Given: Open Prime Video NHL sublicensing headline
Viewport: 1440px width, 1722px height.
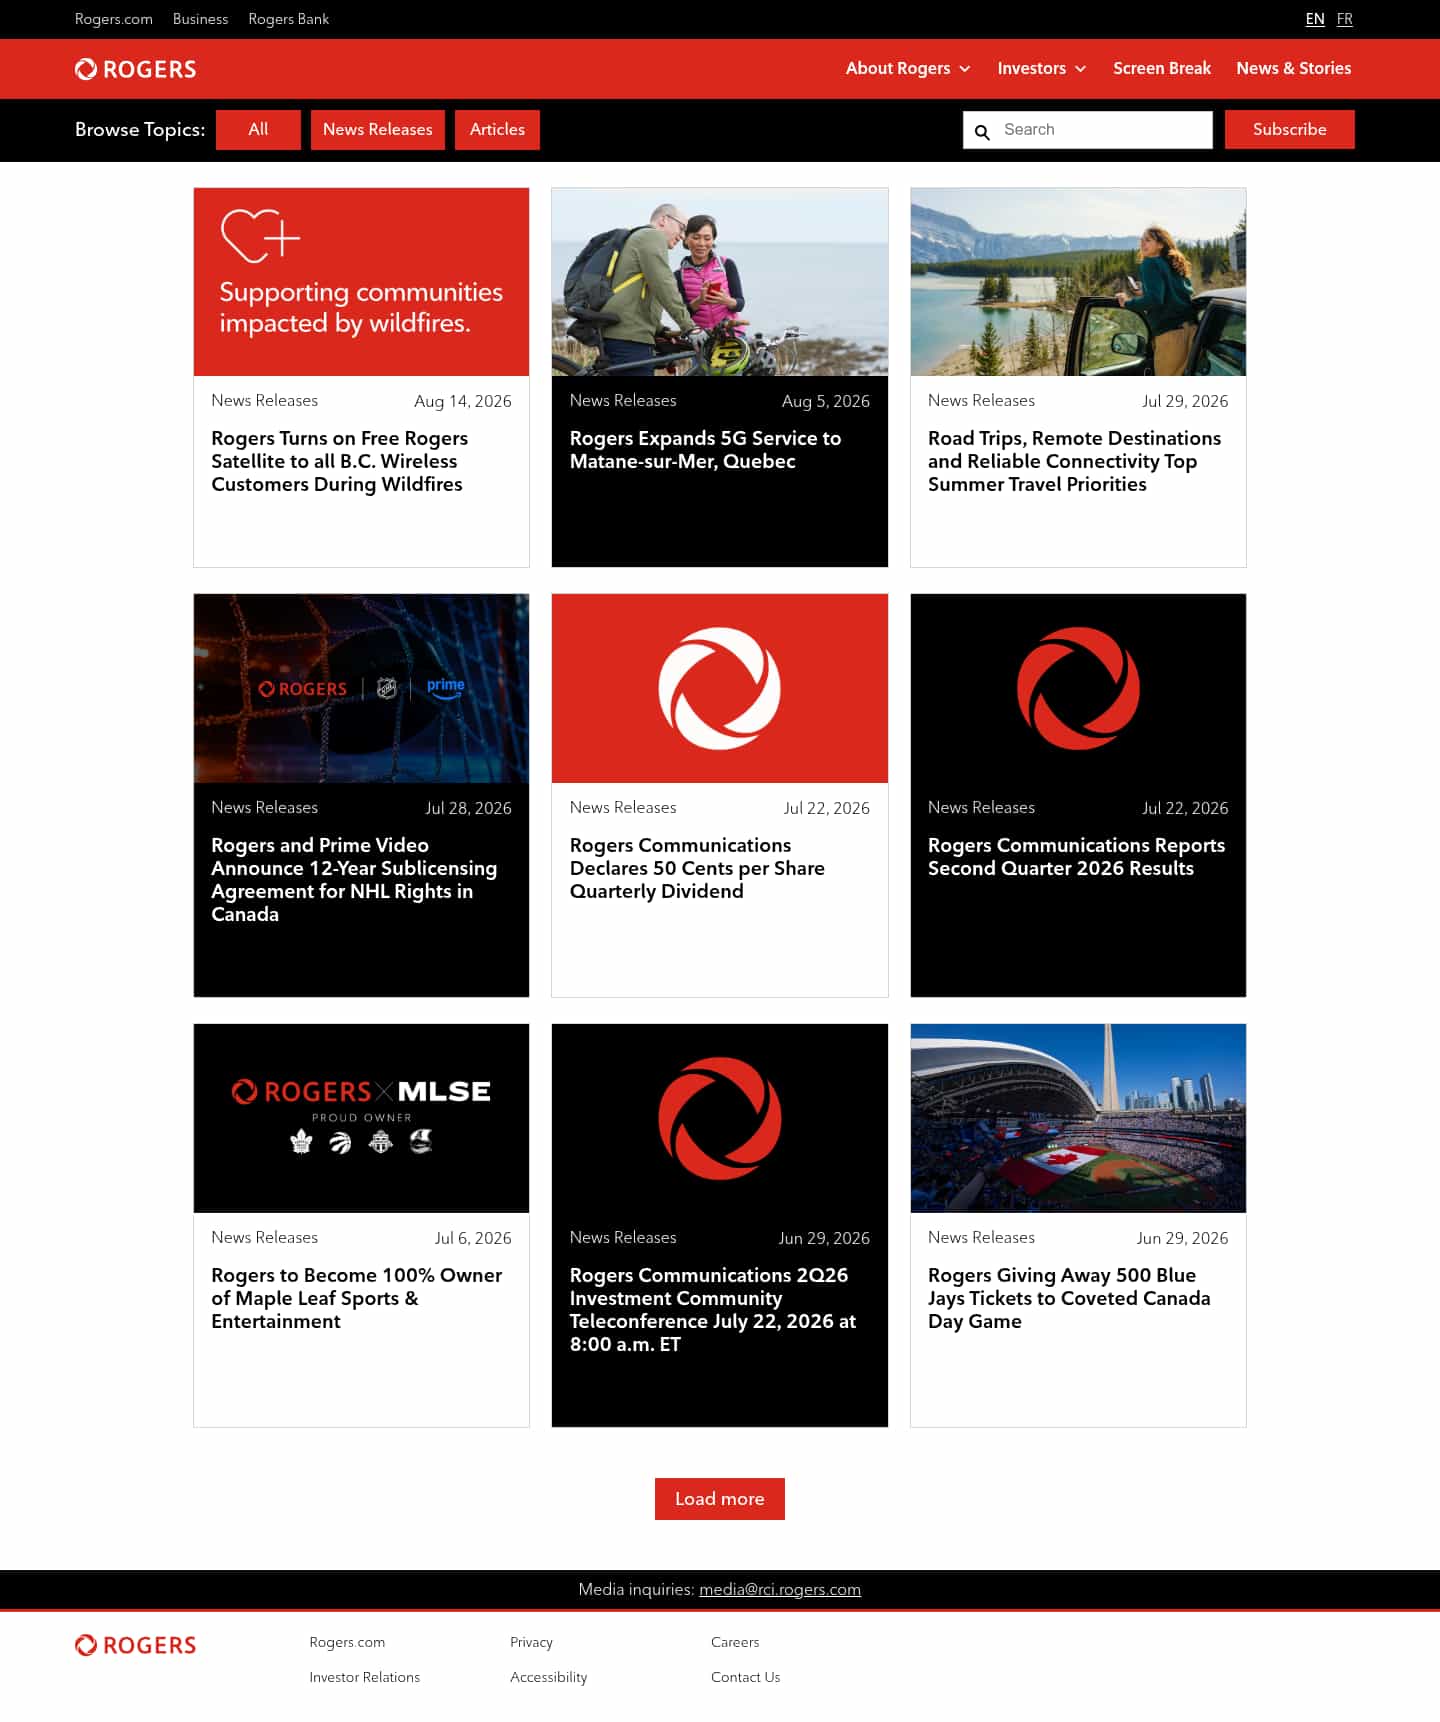Looking at the screenshot, I should point(354,880).
